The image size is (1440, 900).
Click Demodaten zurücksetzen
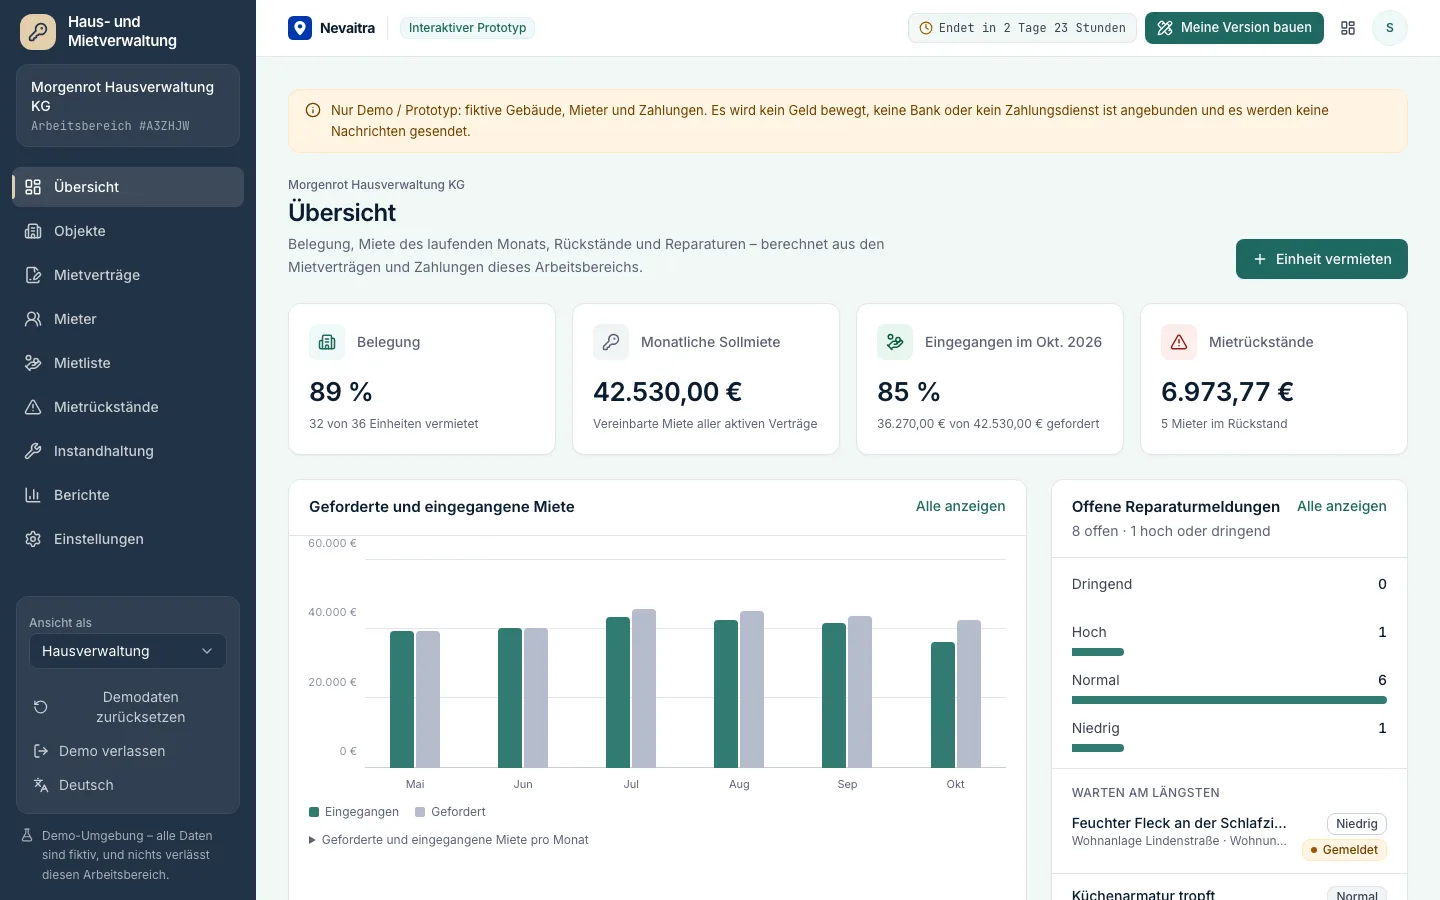coord(128,707)
